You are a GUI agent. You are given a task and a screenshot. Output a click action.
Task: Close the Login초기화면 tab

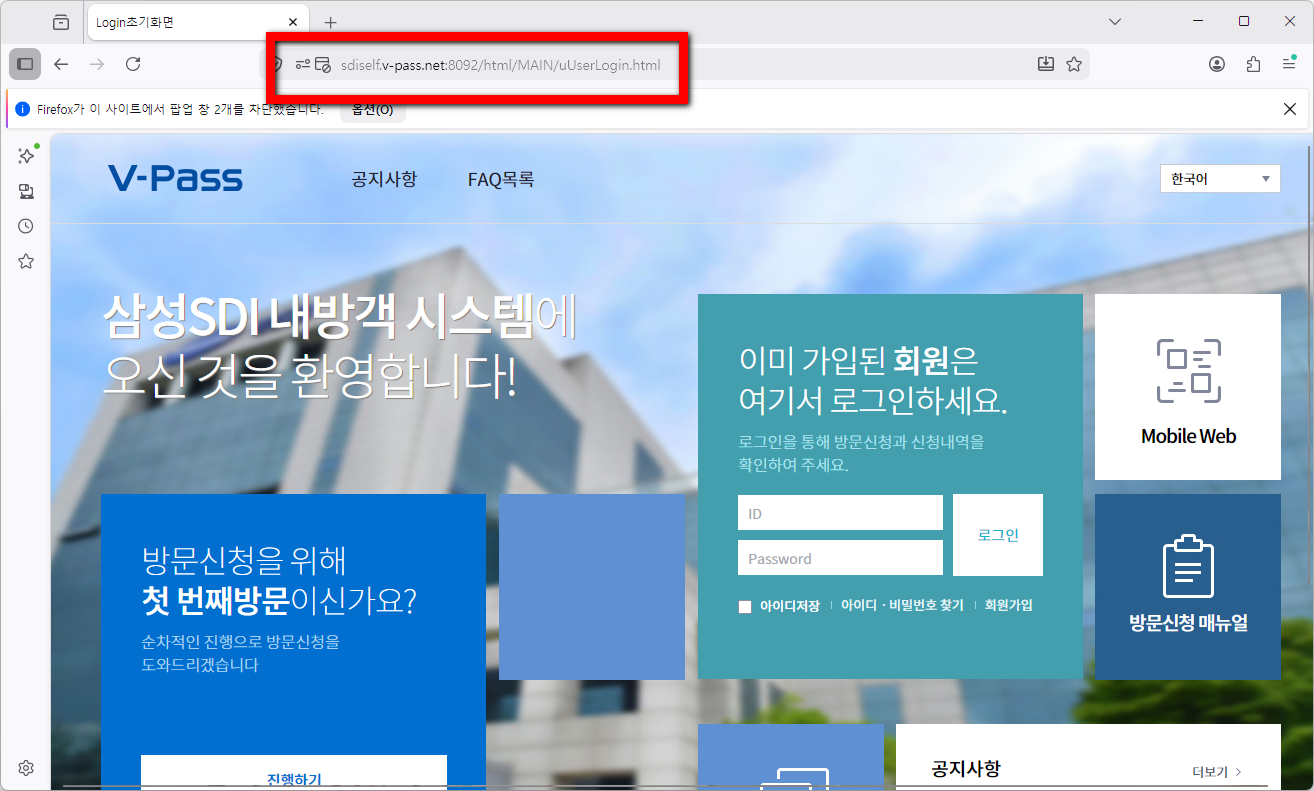[x=293, y=22]
